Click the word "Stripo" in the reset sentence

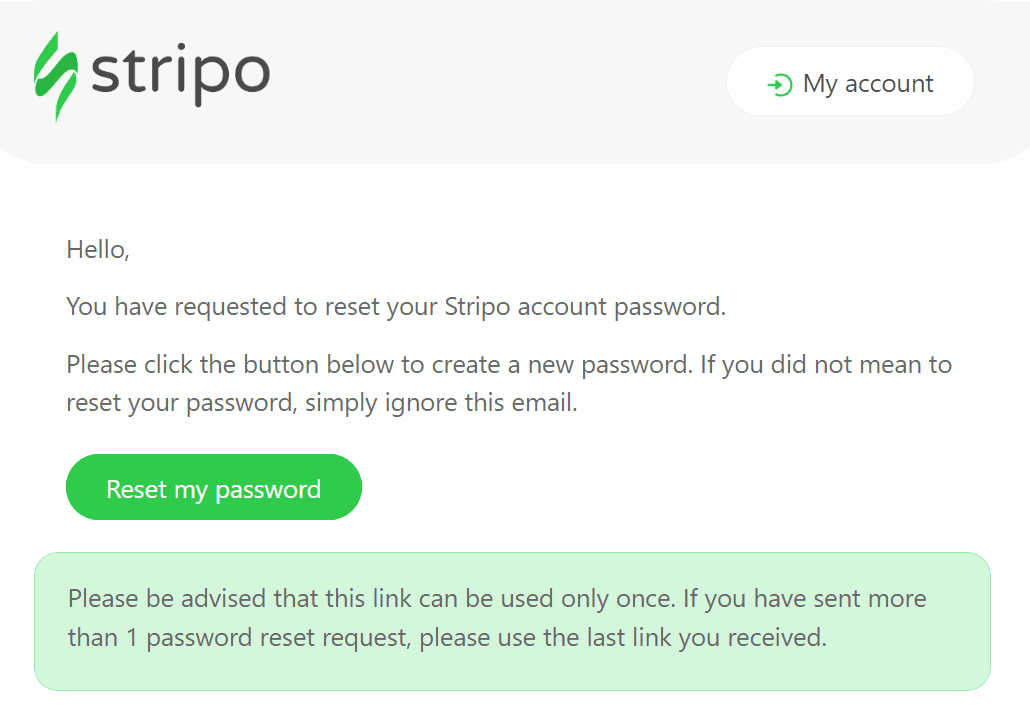[478, 307]
